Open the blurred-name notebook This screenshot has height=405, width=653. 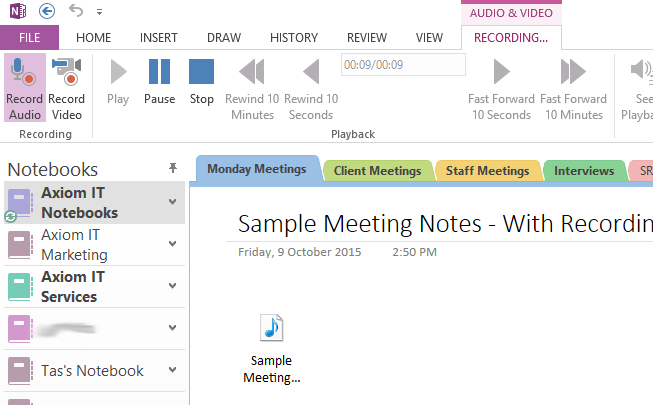coord(94,329)
